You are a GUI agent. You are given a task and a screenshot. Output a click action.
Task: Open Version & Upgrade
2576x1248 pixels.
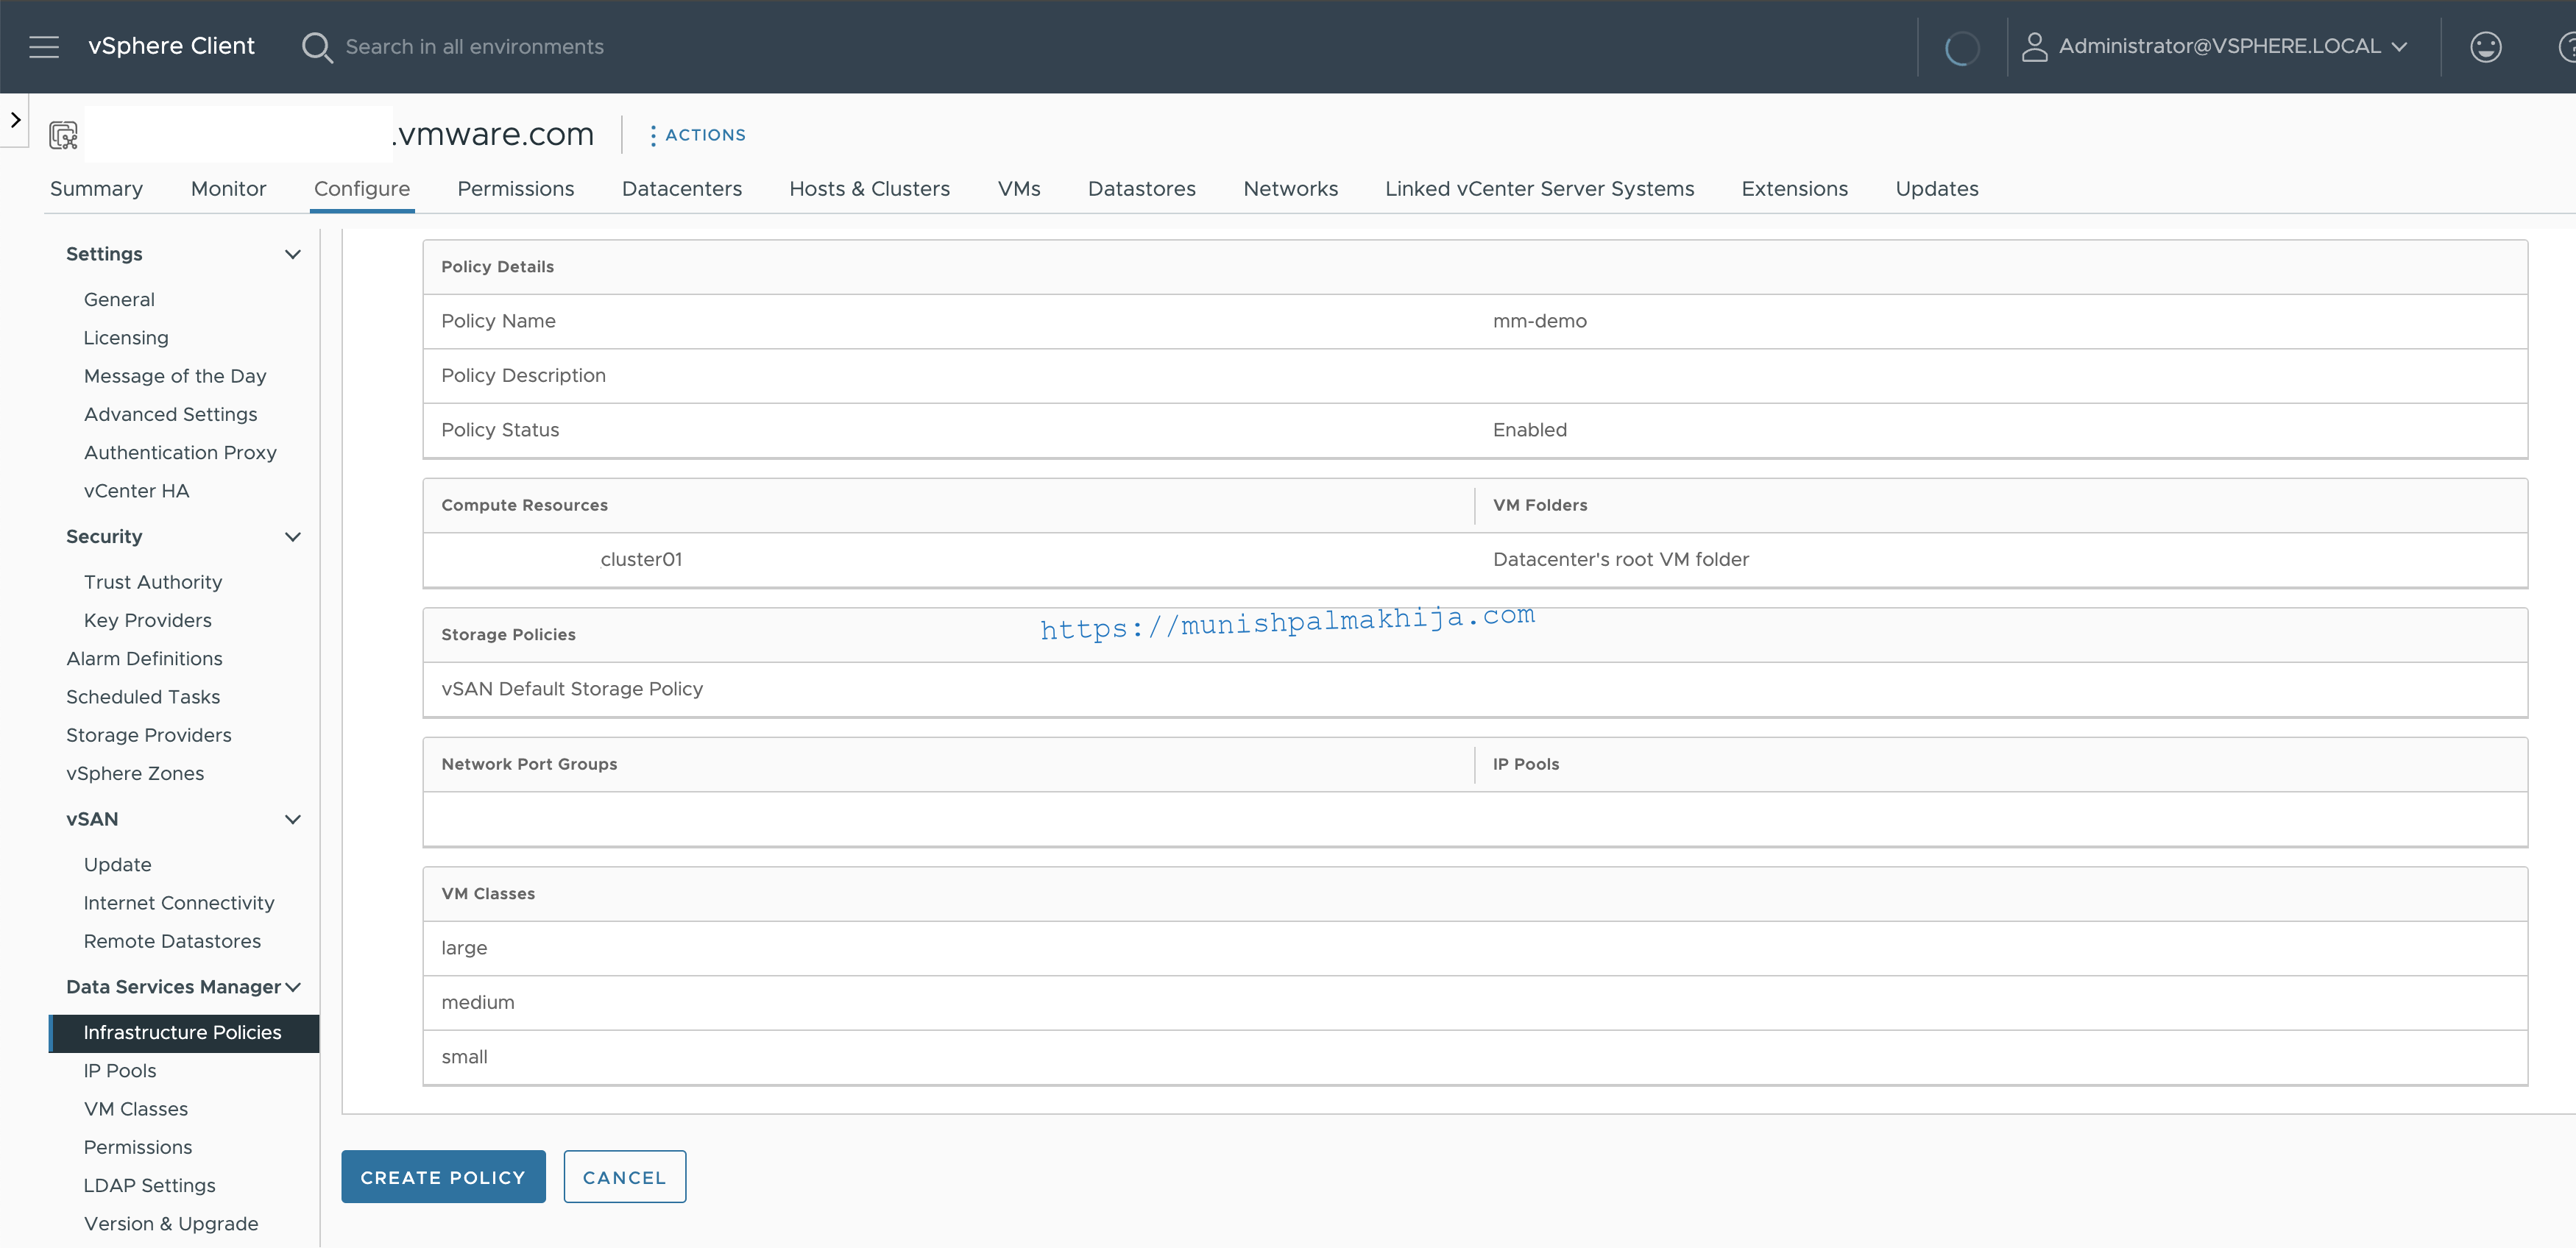pyautogui.click(x=171, y=1224)
